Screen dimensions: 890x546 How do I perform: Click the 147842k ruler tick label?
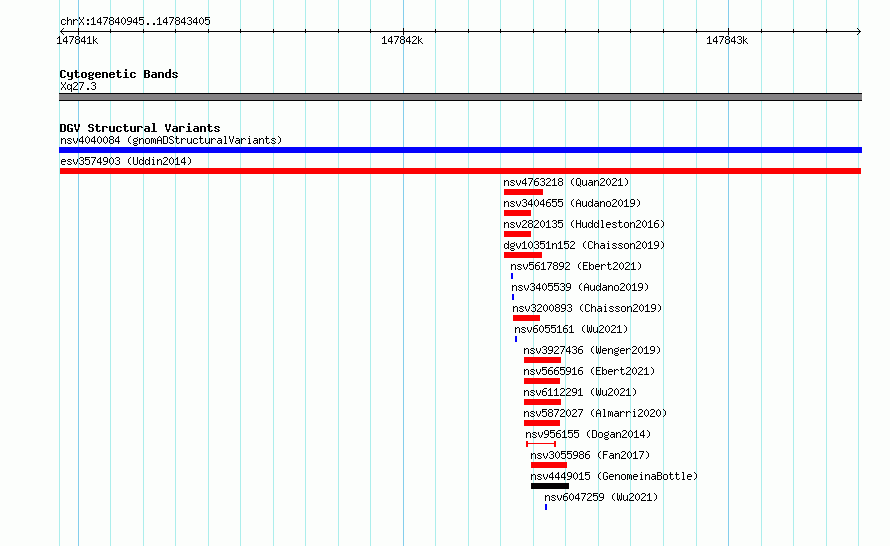(x=402, y=40)
